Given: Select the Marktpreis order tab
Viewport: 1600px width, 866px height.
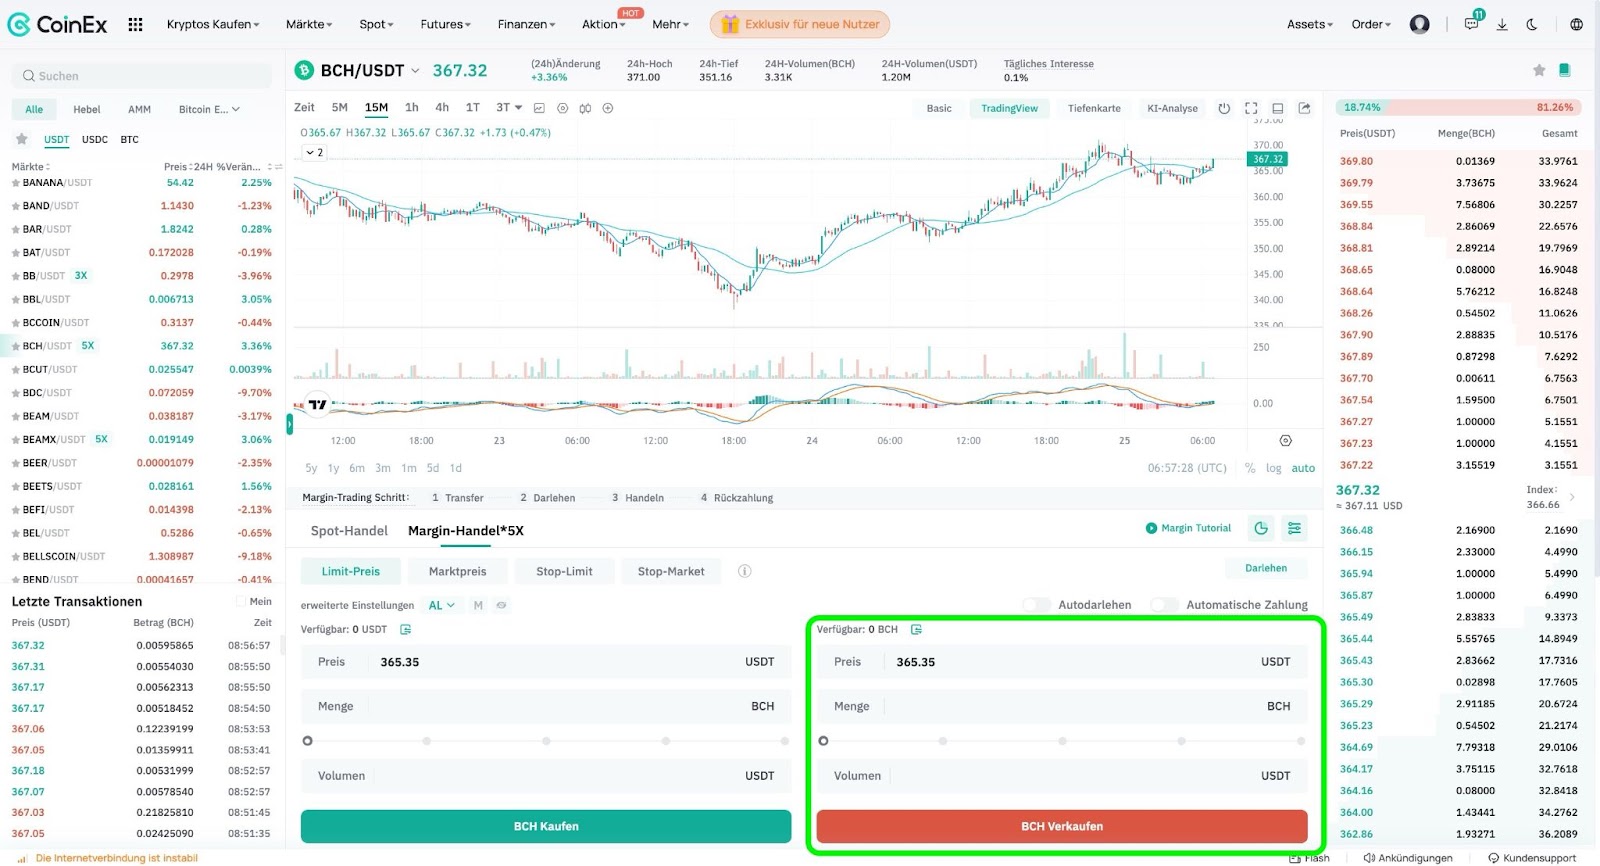Looking at the screenshot, I should tap(457, 571).
